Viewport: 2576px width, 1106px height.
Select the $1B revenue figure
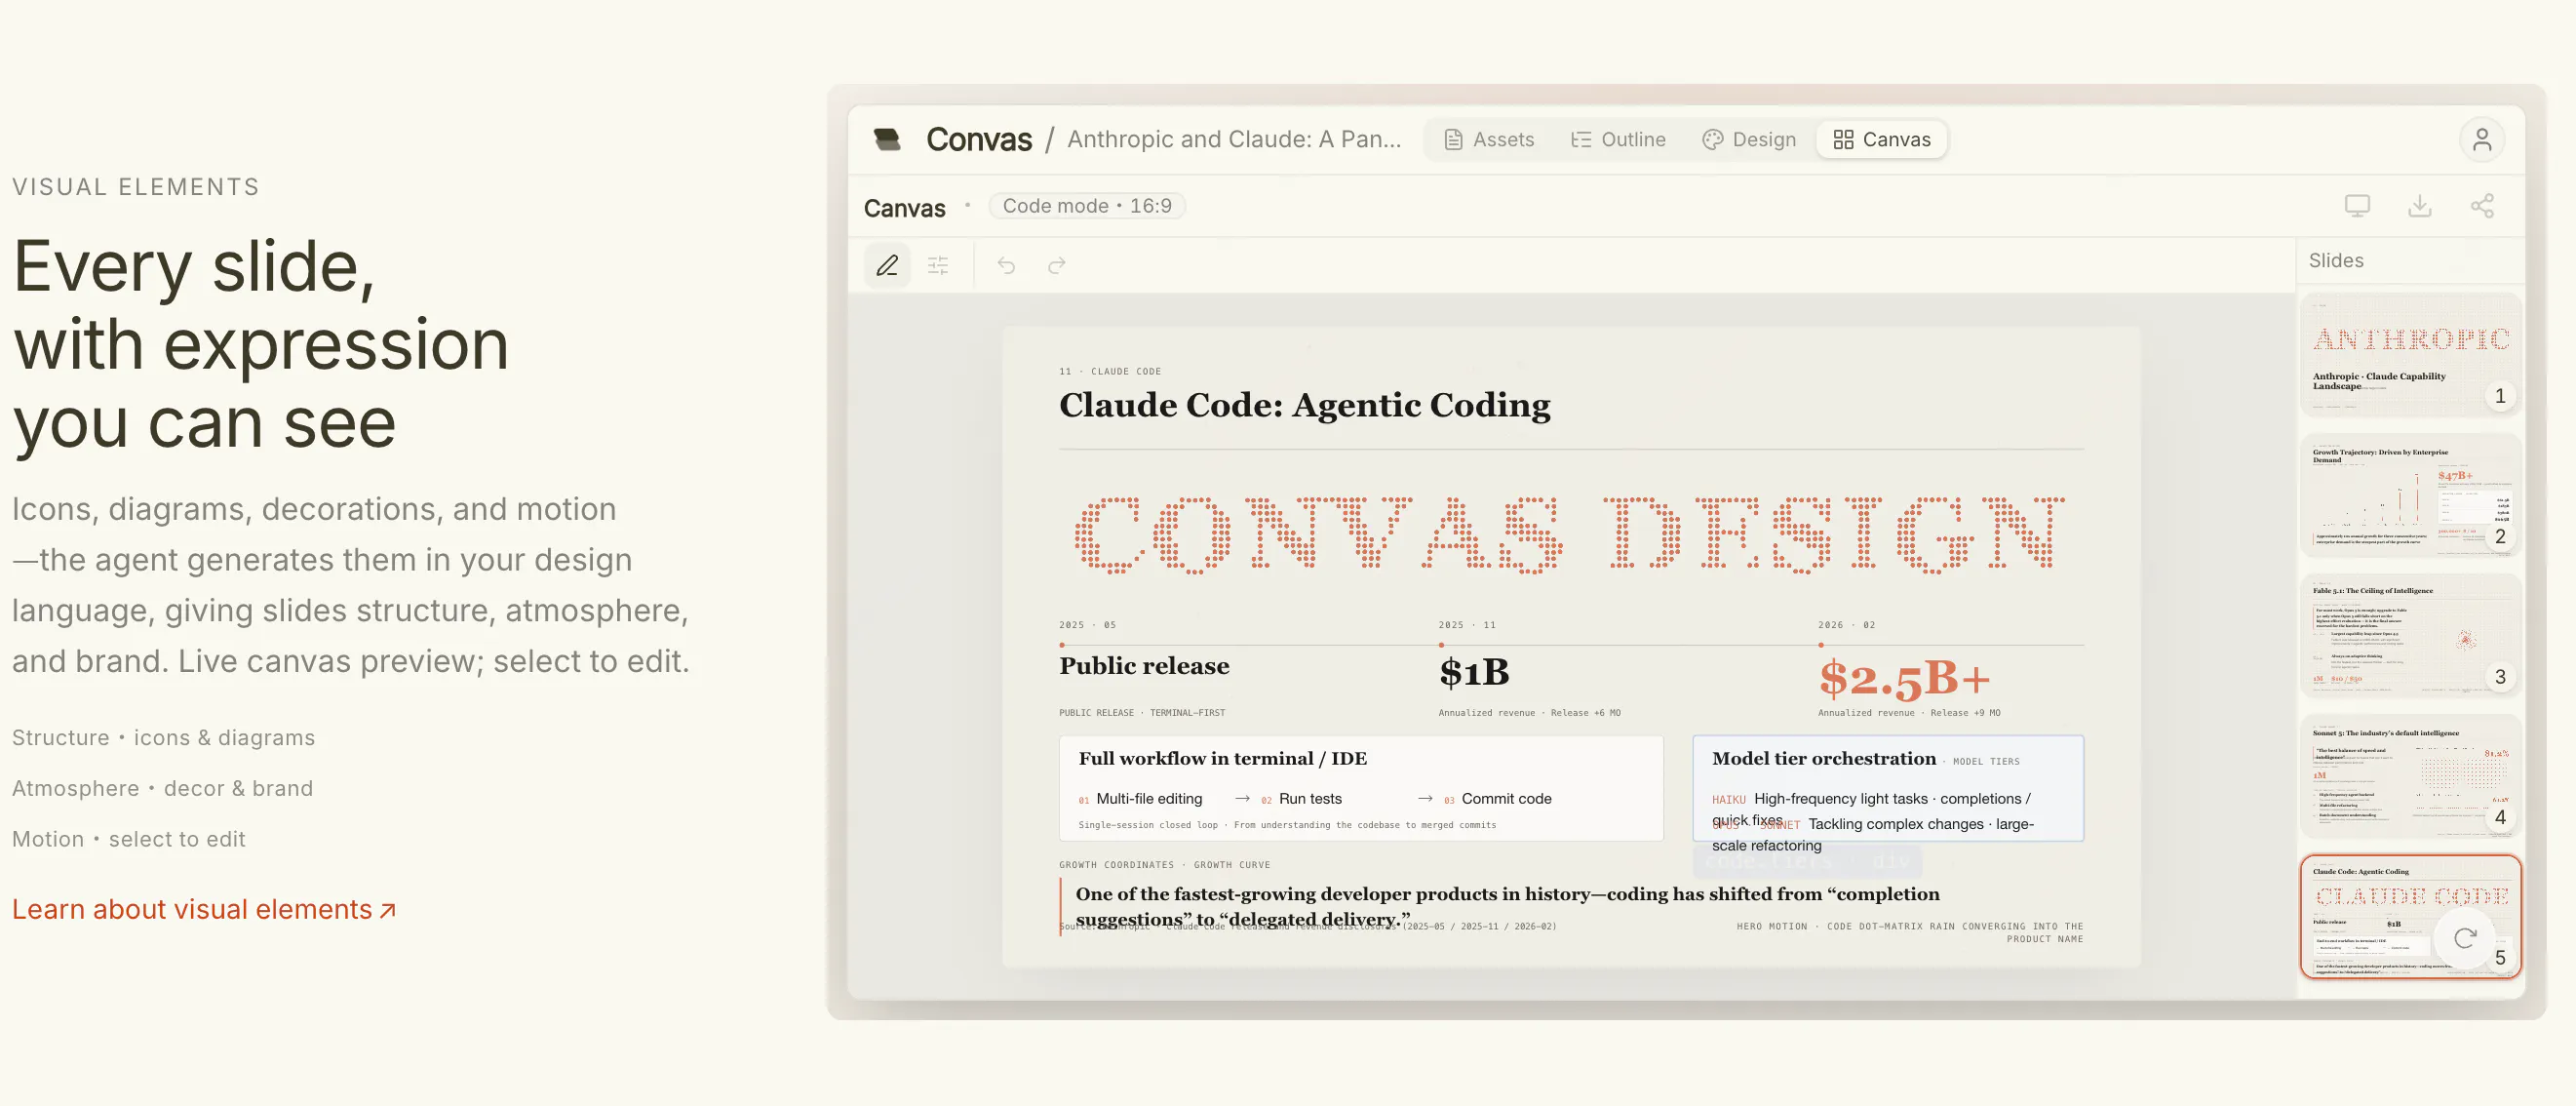point(1473,672)
